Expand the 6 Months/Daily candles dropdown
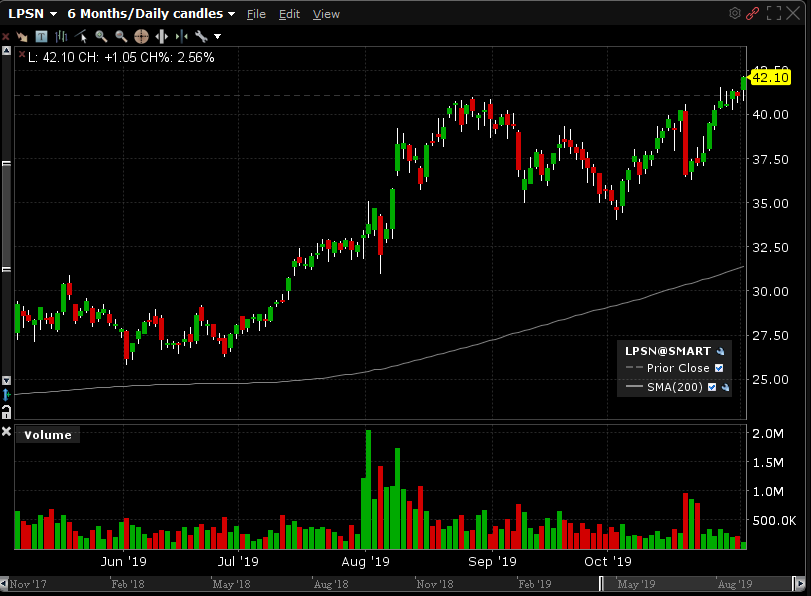This screenshot has width=811, height=596. coord(151,14)
